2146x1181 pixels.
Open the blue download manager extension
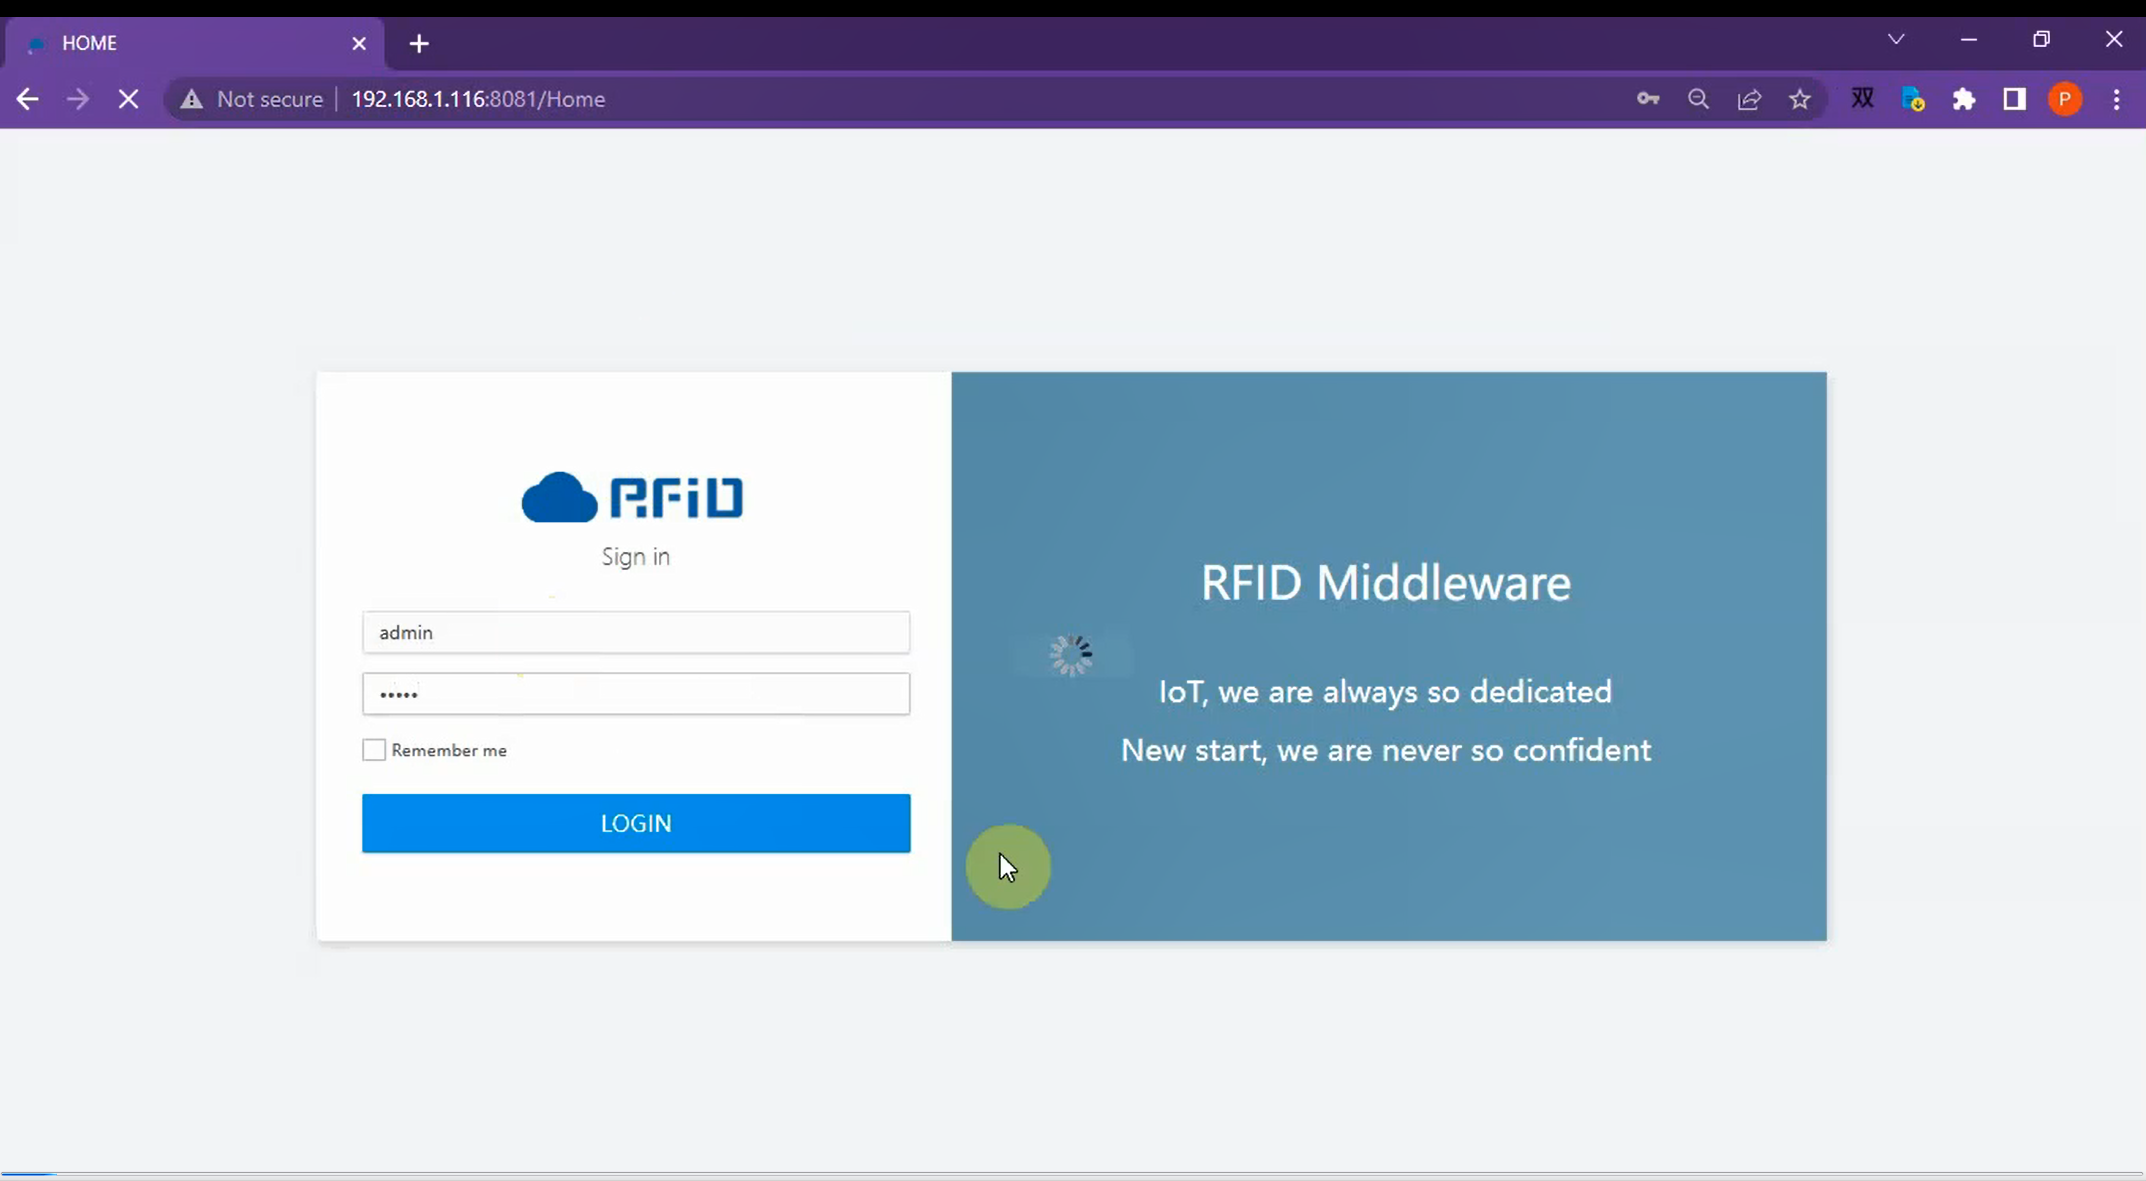point(1913,99)
